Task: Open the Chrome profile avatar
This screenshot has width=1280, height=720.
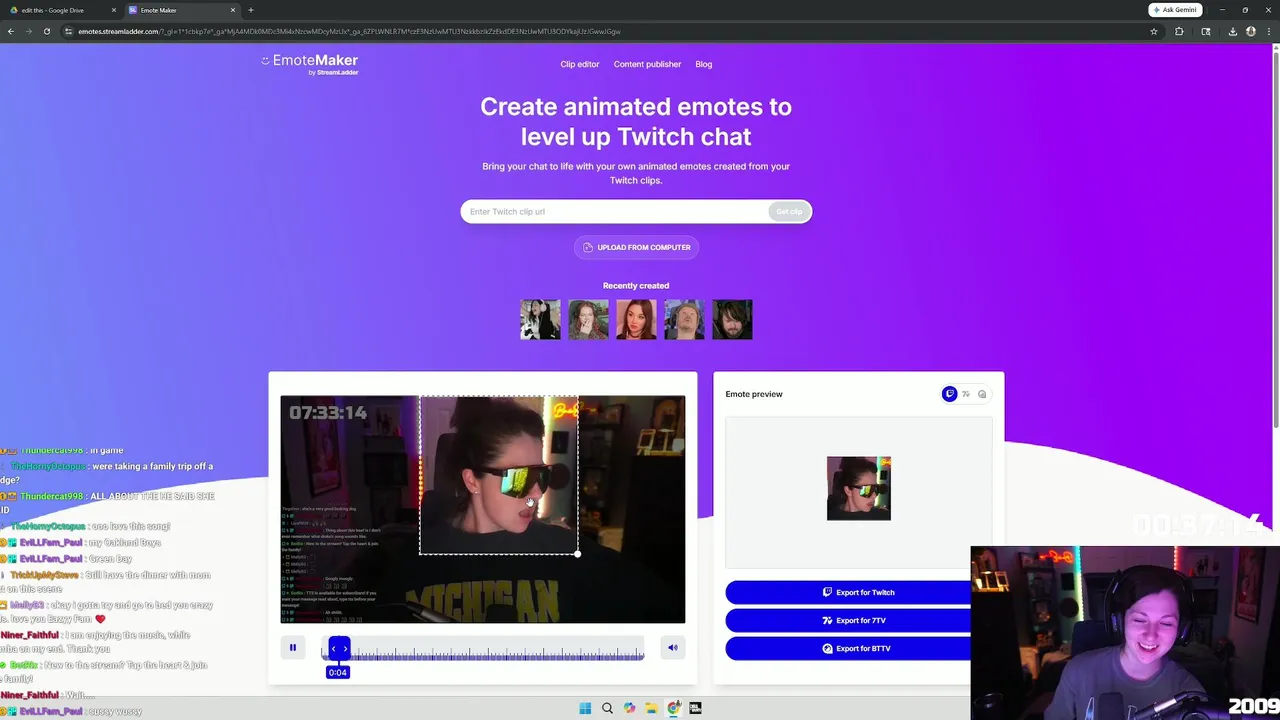Action: (x=1250, y=31)
